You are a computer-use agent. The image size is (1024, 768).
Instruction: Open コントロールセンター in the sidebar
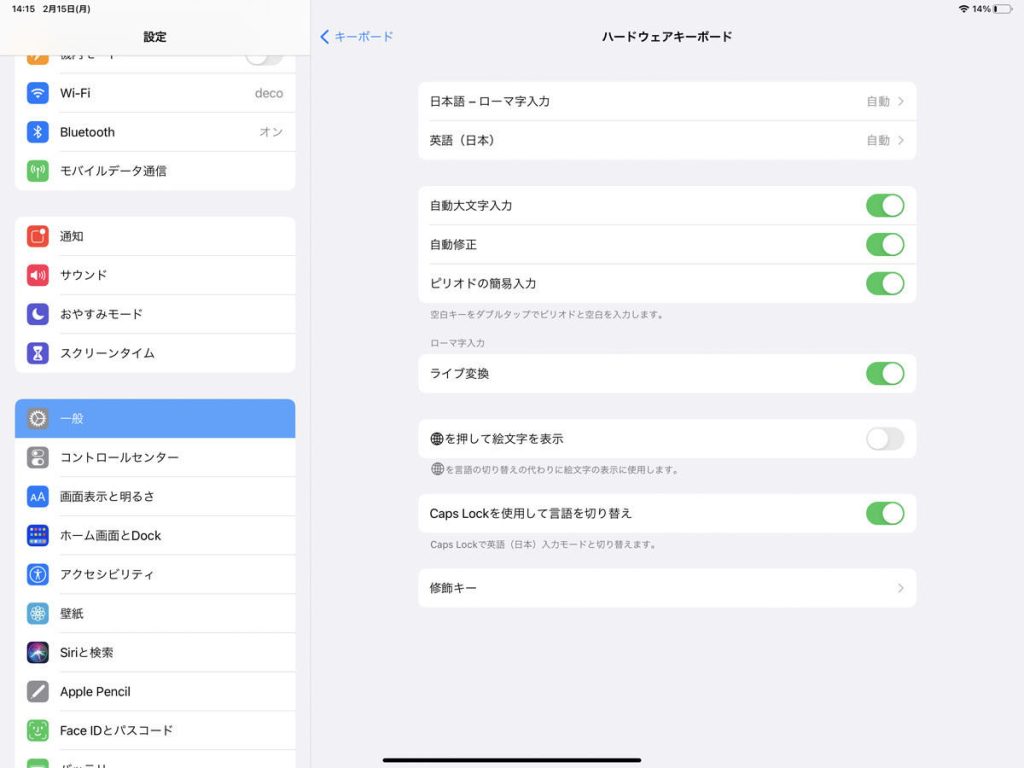pyautogui.click(x=155, y=457)
